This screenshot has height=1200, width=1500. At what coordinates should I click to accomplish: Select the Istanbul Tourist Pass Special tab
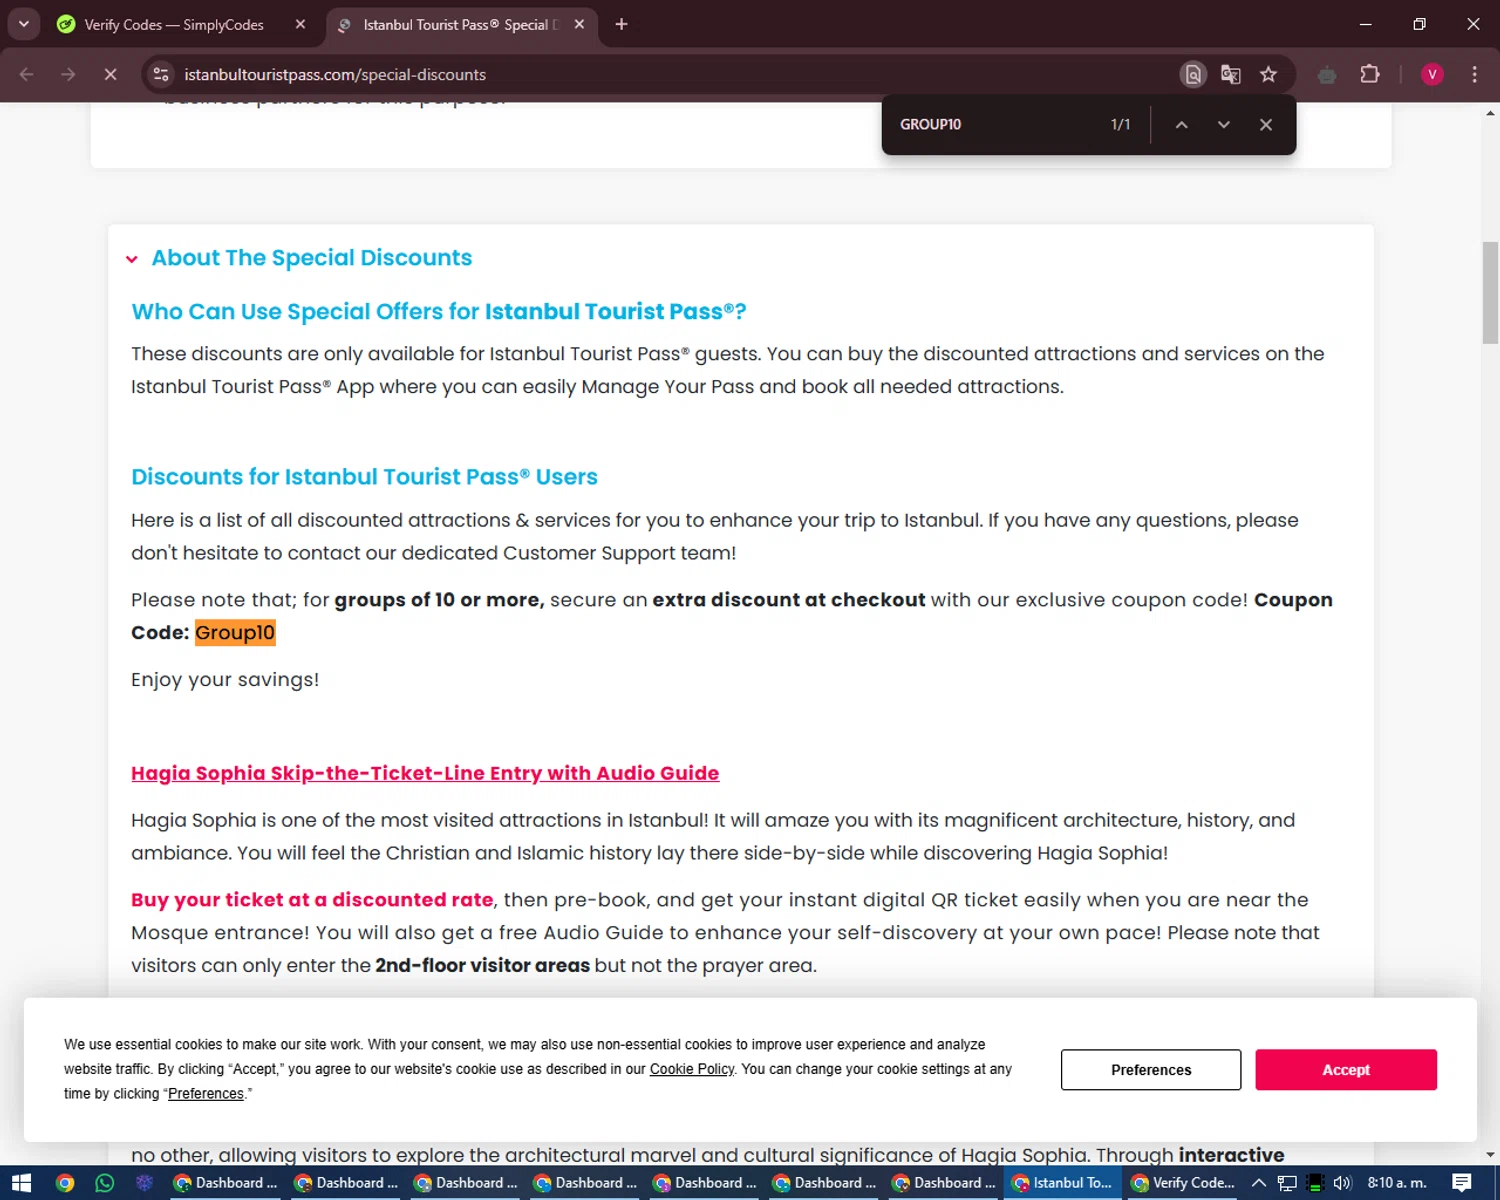coord(460,24)
